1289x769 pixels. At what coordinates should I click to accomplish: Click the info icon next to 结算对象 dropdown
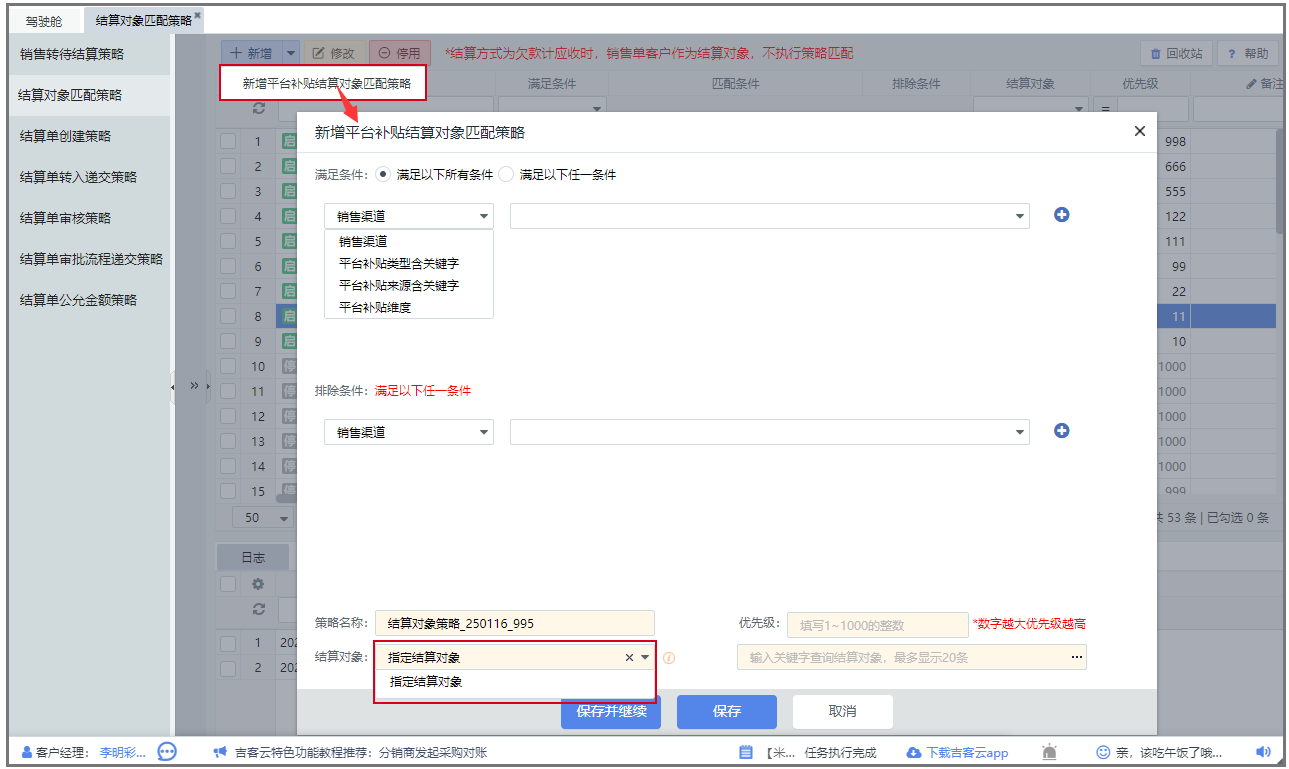[x=669, y=658]
